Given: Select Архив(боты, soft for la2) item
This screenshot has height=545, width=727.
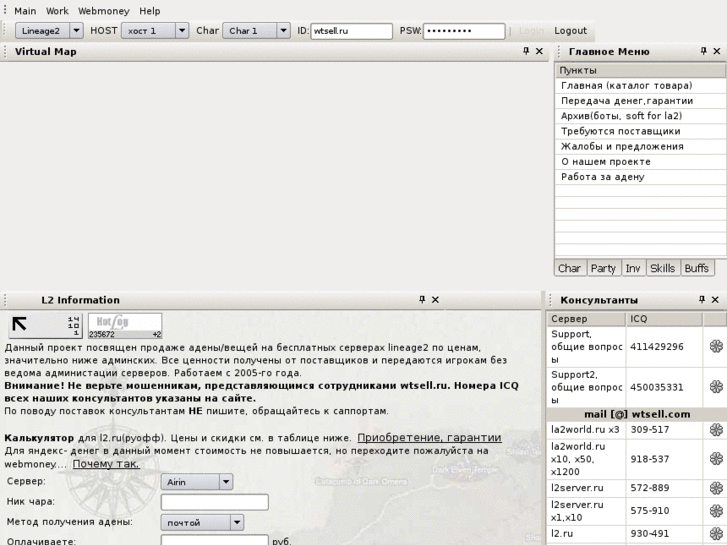Looking at the screenshot, I should 640,116.
